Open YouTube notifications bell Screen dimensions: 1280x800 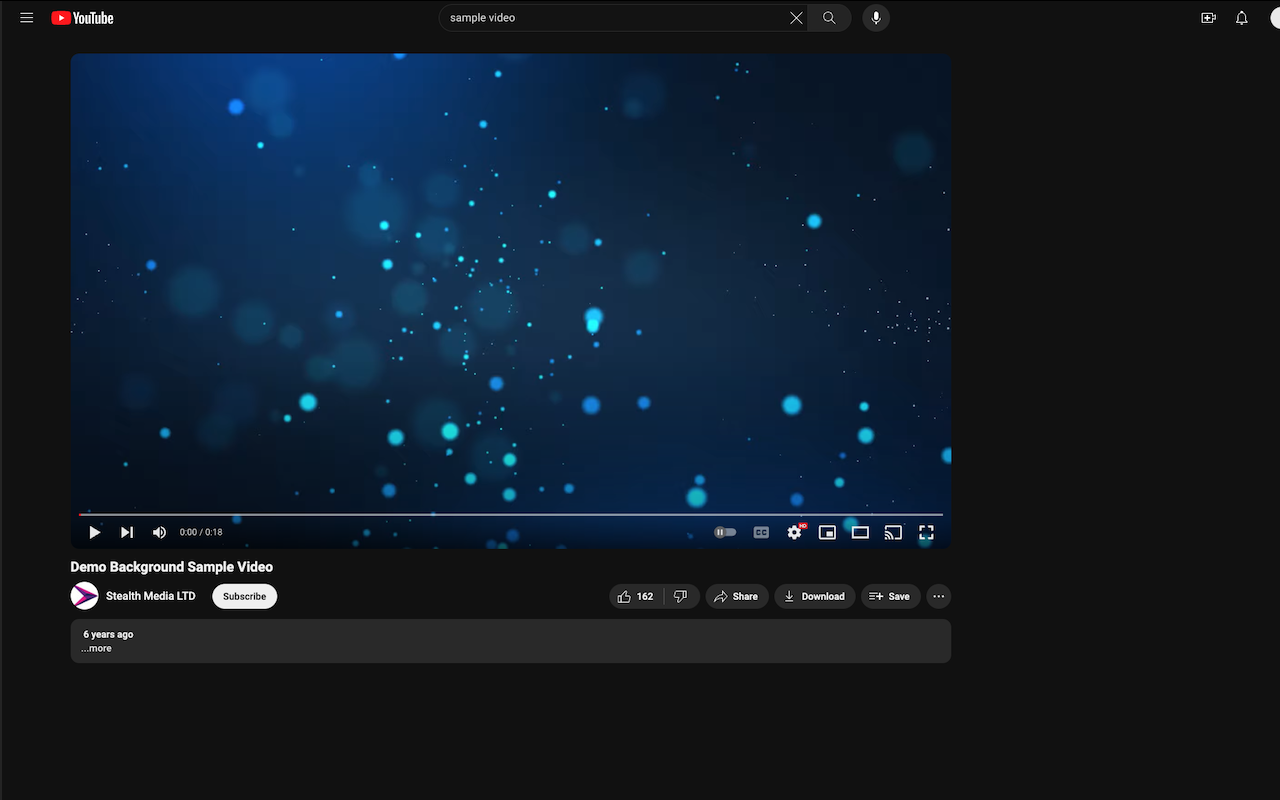[x=1241, y=18]
